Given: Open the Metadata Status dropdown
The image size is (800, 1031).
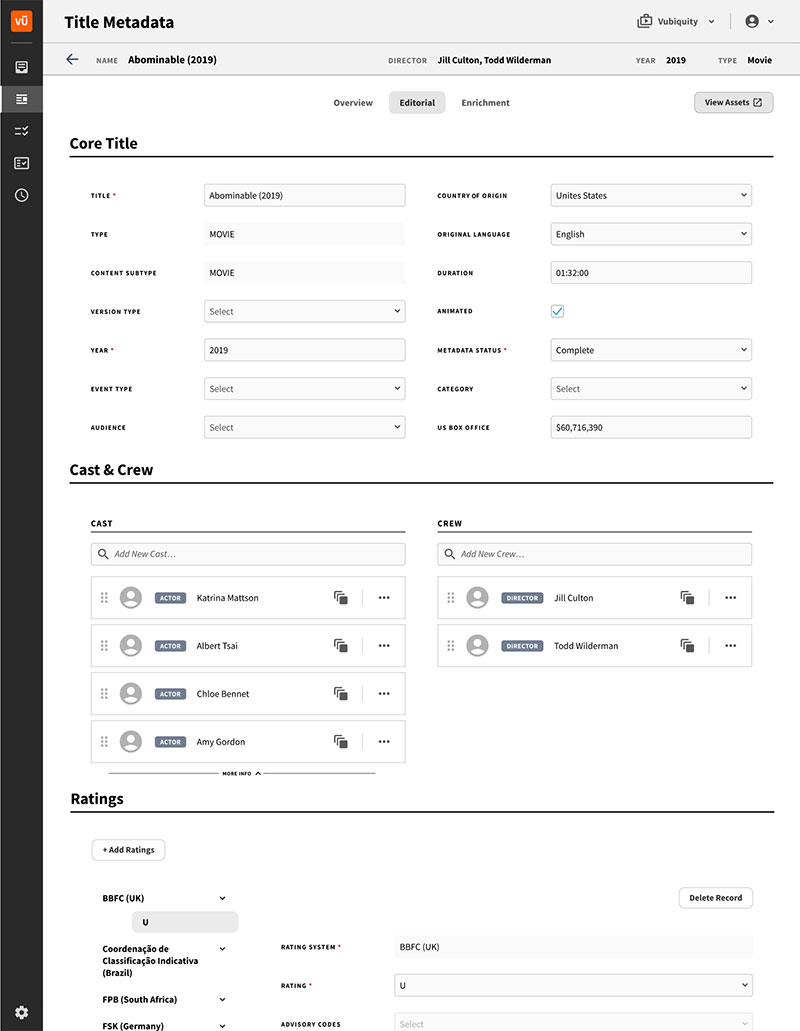Looking at the screenshot, I should (651, 350).
